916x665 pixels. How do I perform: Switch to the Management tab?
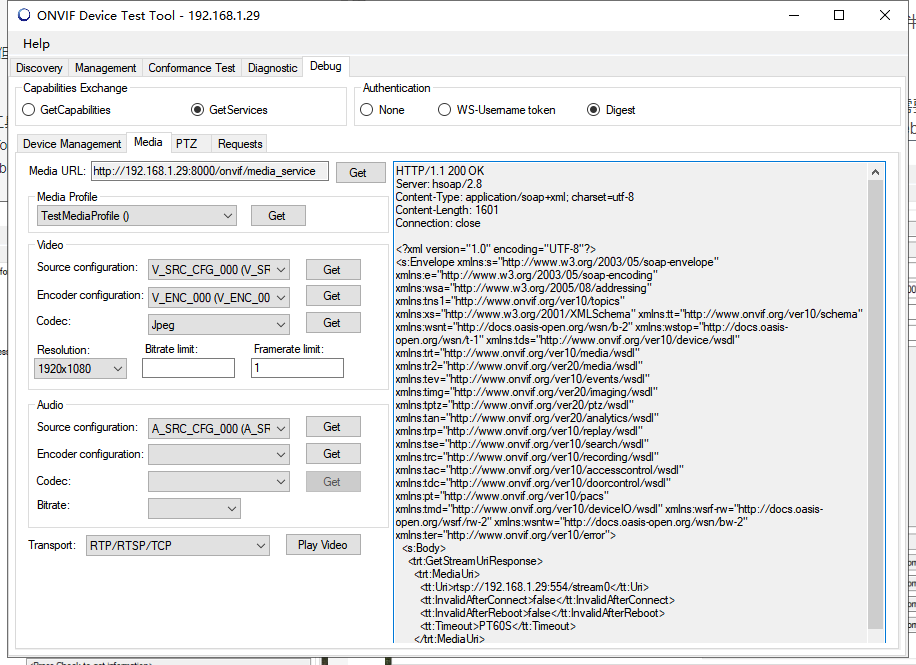tap(105, 68)
